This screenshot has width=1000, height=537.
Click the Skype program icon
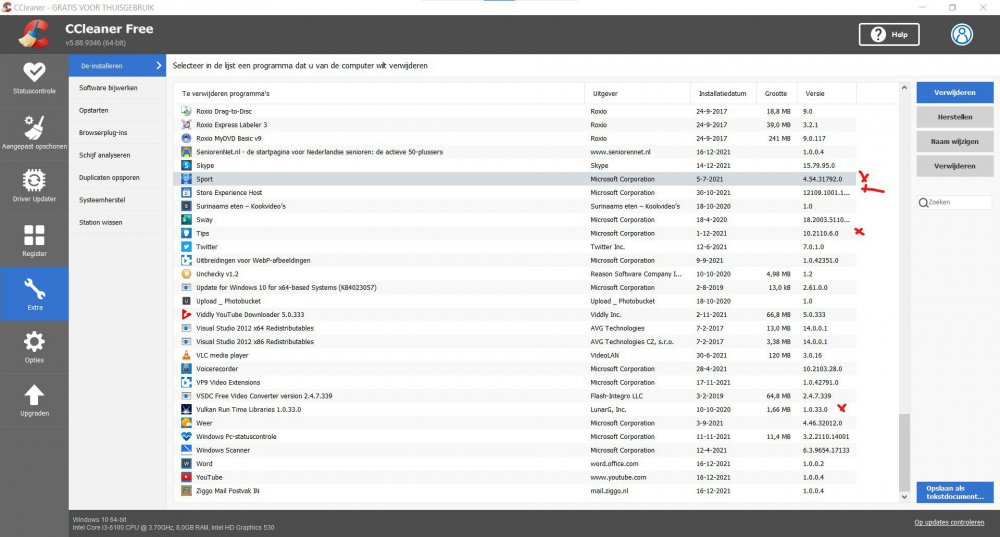pos(186,165)
